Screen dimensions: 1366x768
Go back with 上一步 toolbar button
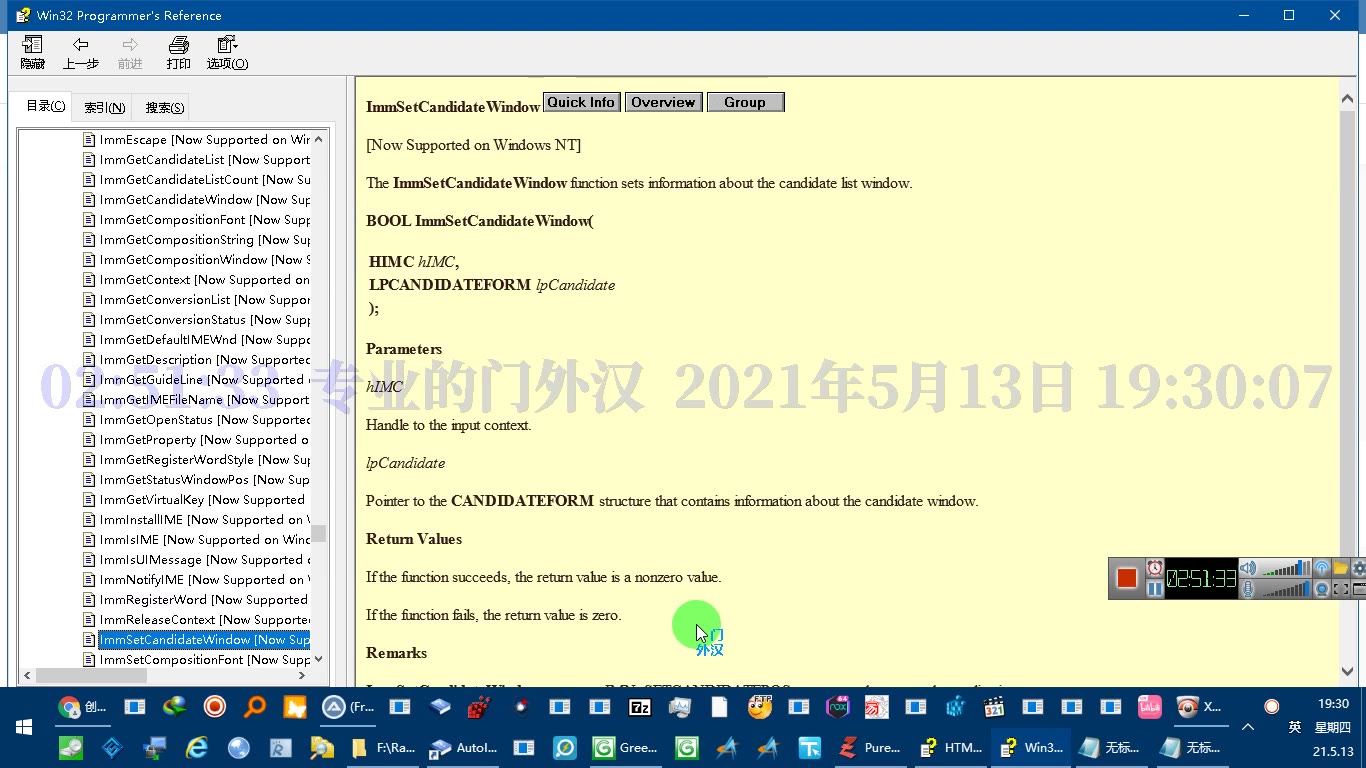(81, 53)
